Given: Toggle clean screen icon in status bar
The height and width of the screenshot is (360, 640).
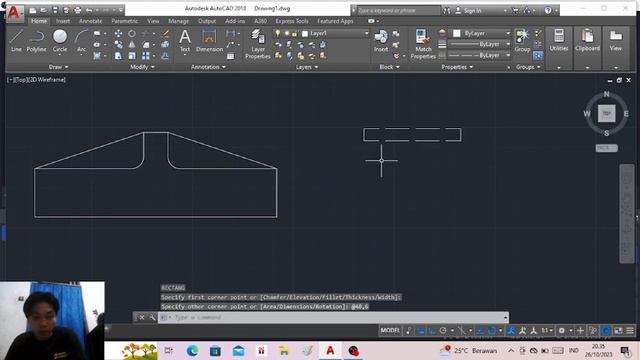Looking at the screenshot, I should pos(618,331).
